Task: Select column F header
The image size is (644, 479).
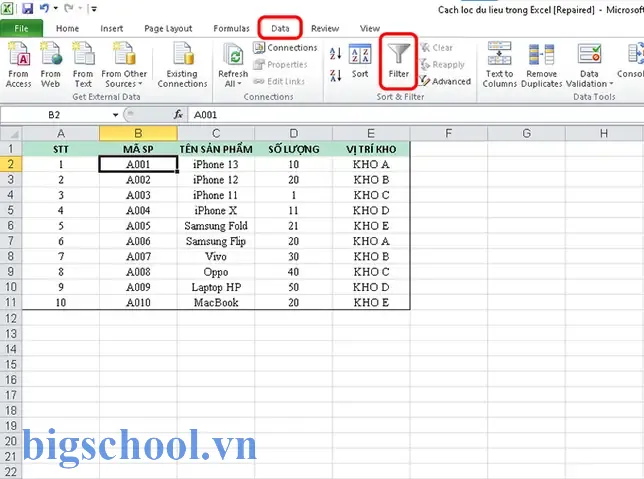Action: pos(448,134)
